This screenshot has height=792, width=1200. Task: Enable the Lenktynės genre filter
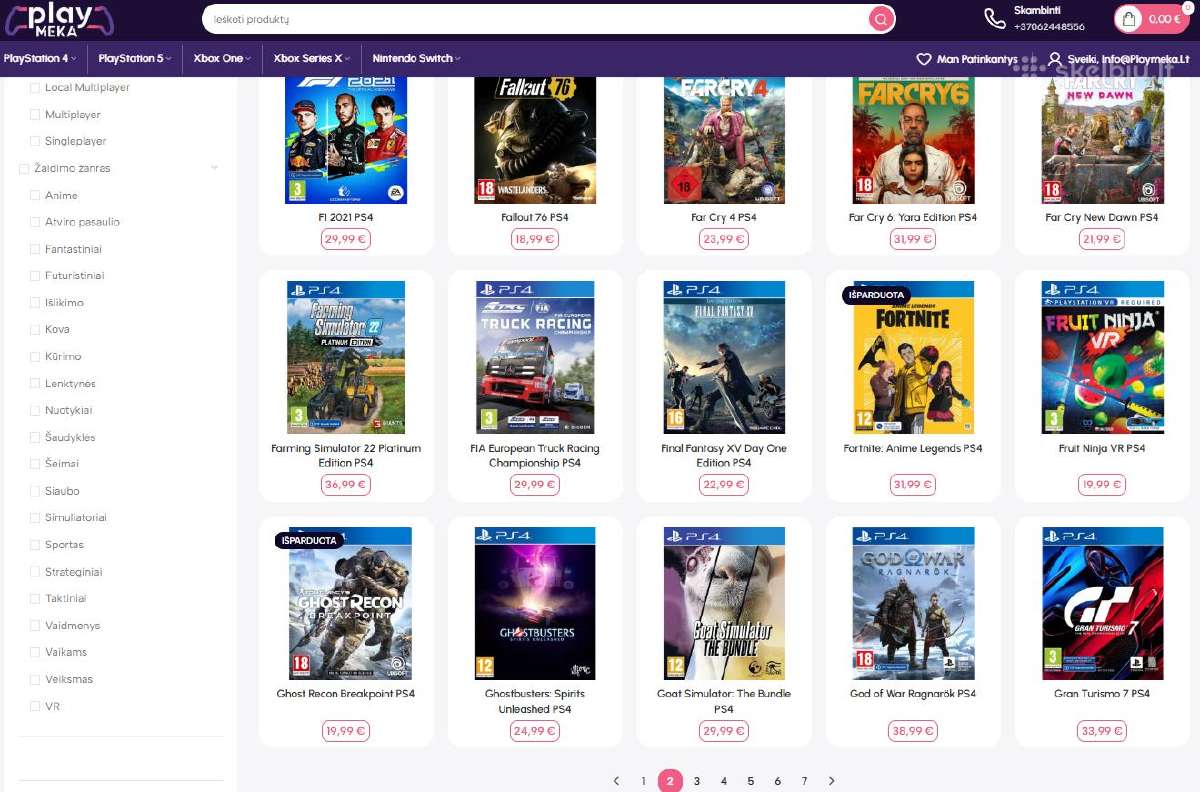point(36,384)
